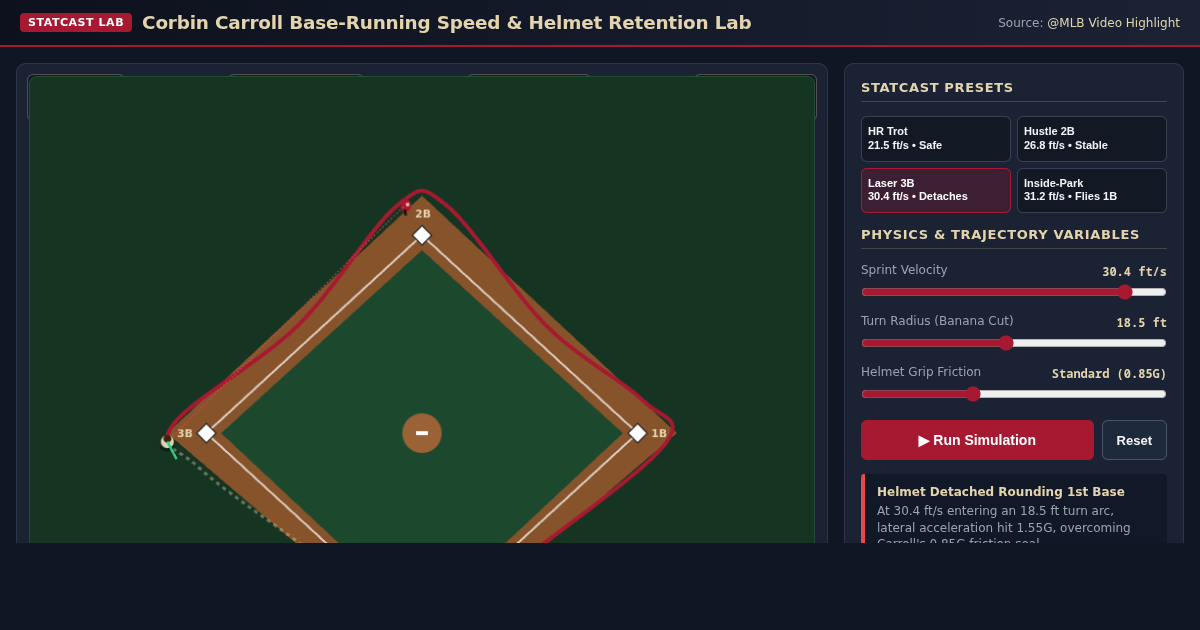Image resolution: width=1200 pixels, height=630 pixels.
Task: Click the Corbin Carroll lab page title
Action: coord(447,22)
